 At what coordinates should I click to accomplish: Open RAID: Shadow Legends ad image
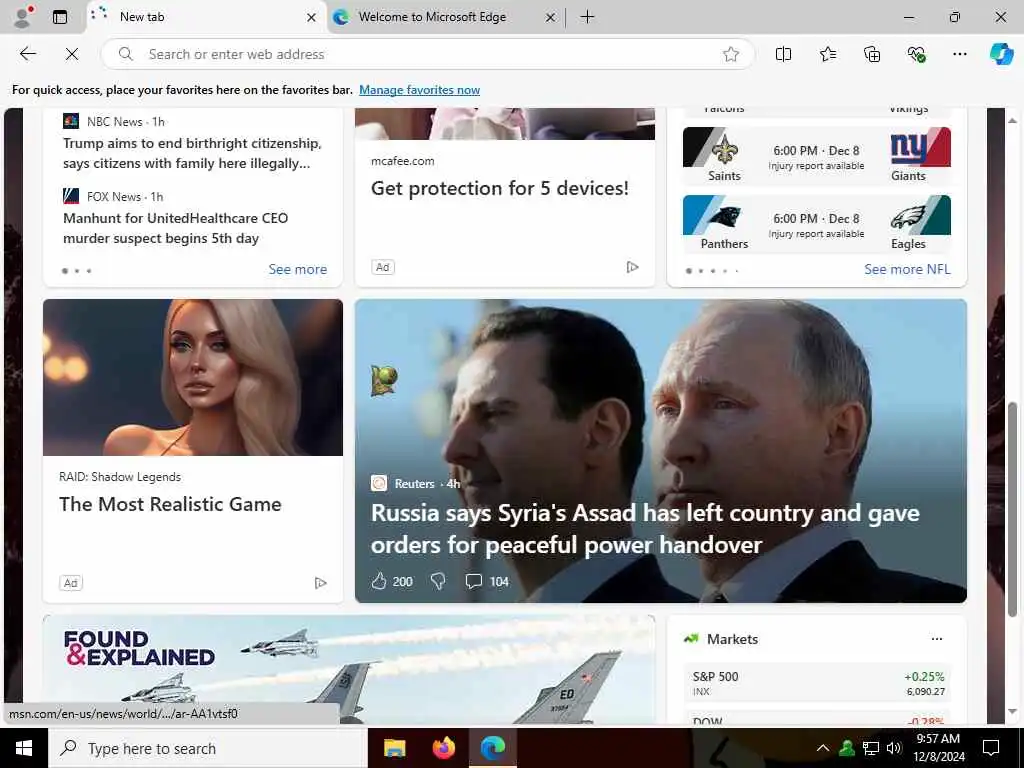coord(193,377)
